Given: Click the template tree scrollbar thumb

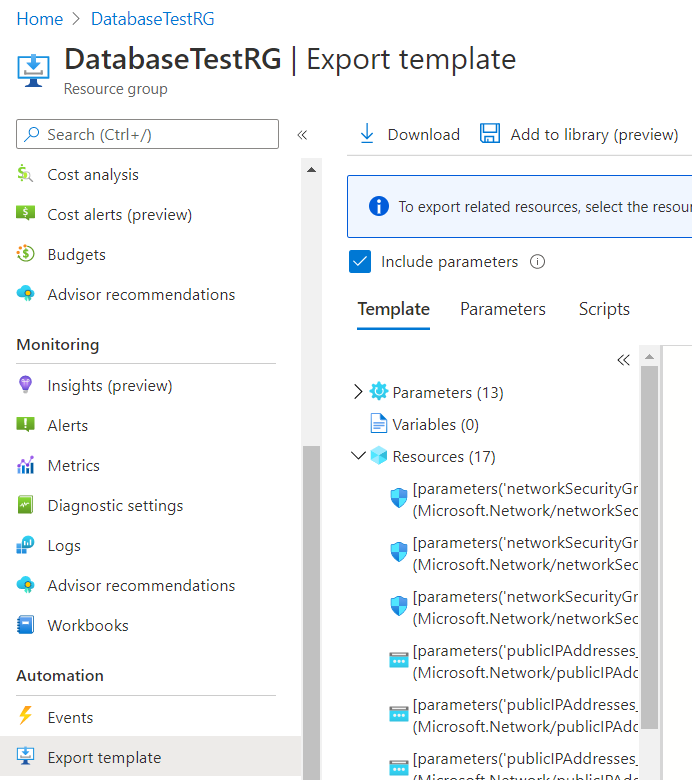Looking at the screenshot, I should pos(649,547).
